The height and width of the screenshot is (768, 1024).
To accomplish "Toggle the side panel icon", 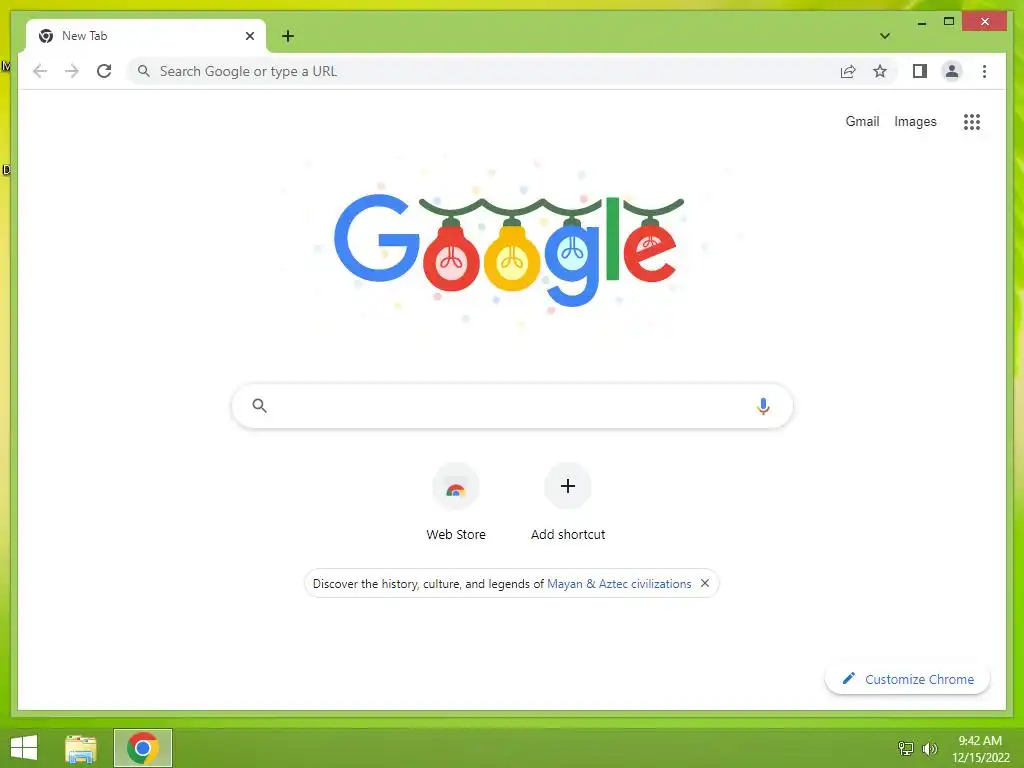I will [920, 71].
